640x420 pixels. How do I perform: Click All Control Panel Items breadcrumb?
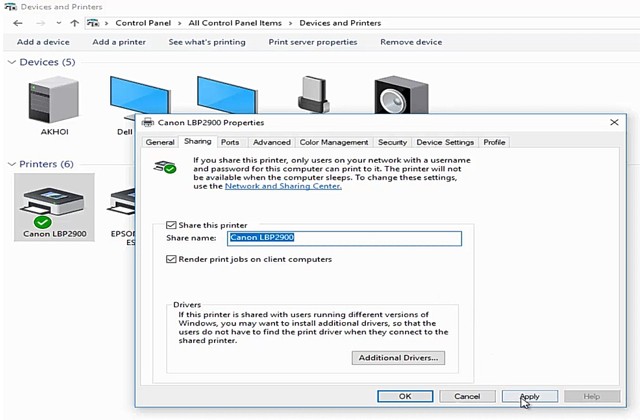tap(235, 23)
